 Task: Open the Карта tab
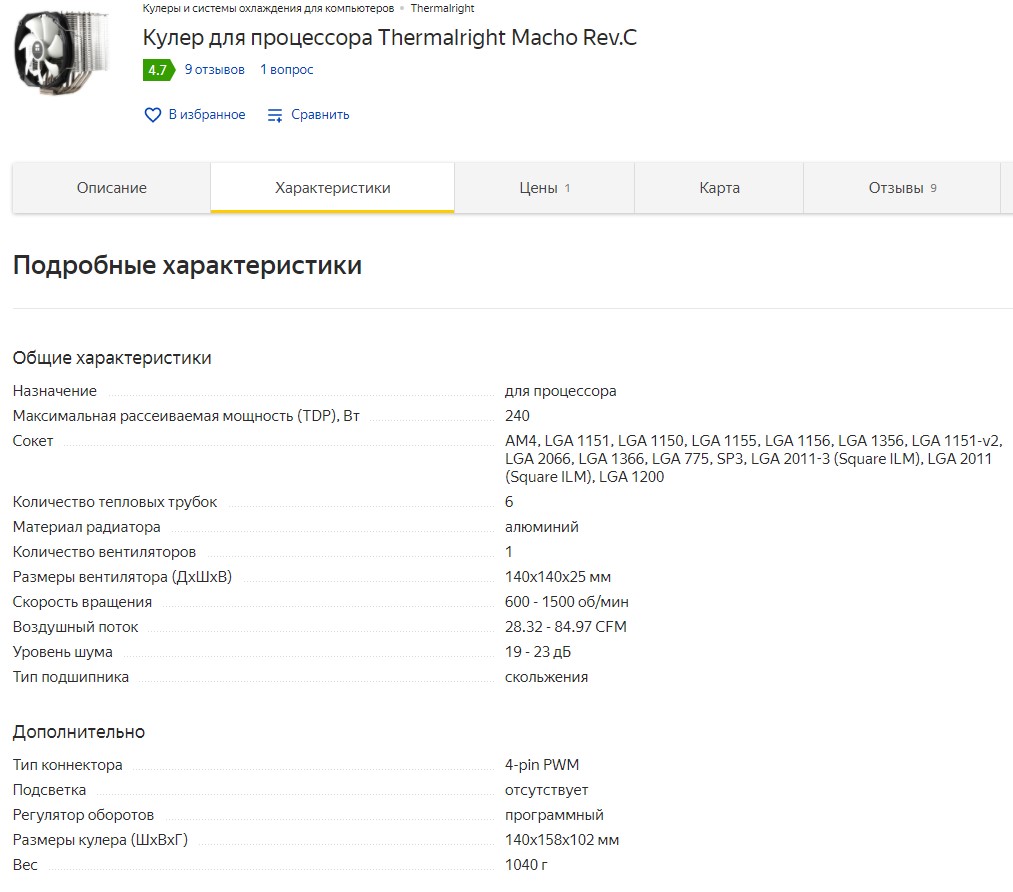pos(719,188)
